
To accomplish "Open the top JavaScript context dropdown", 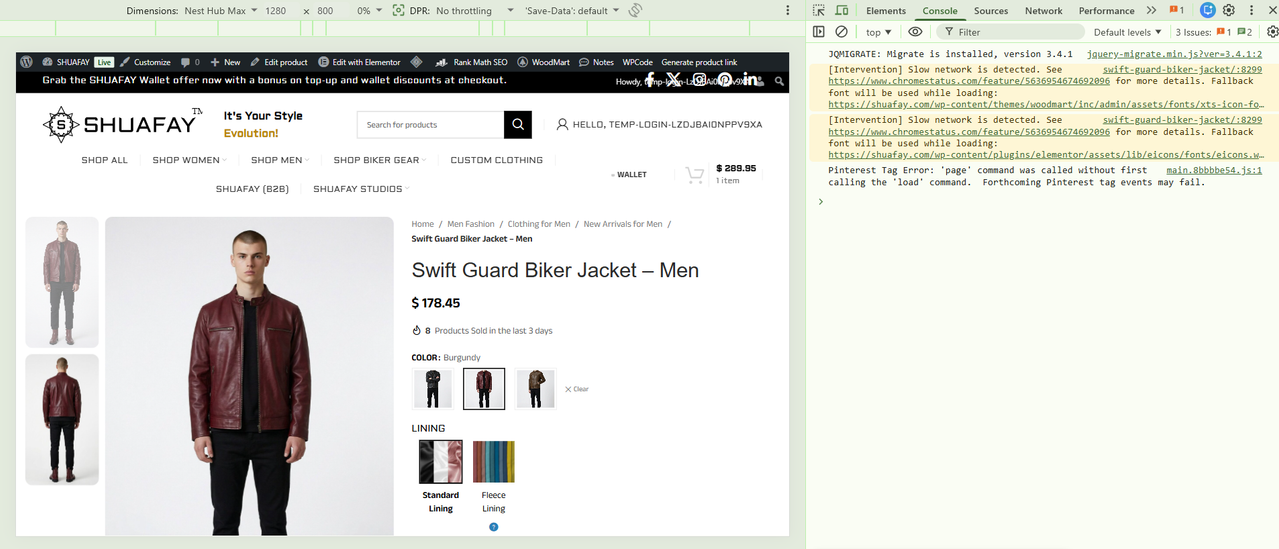I will pyautogui.click(x=879, y=32).
